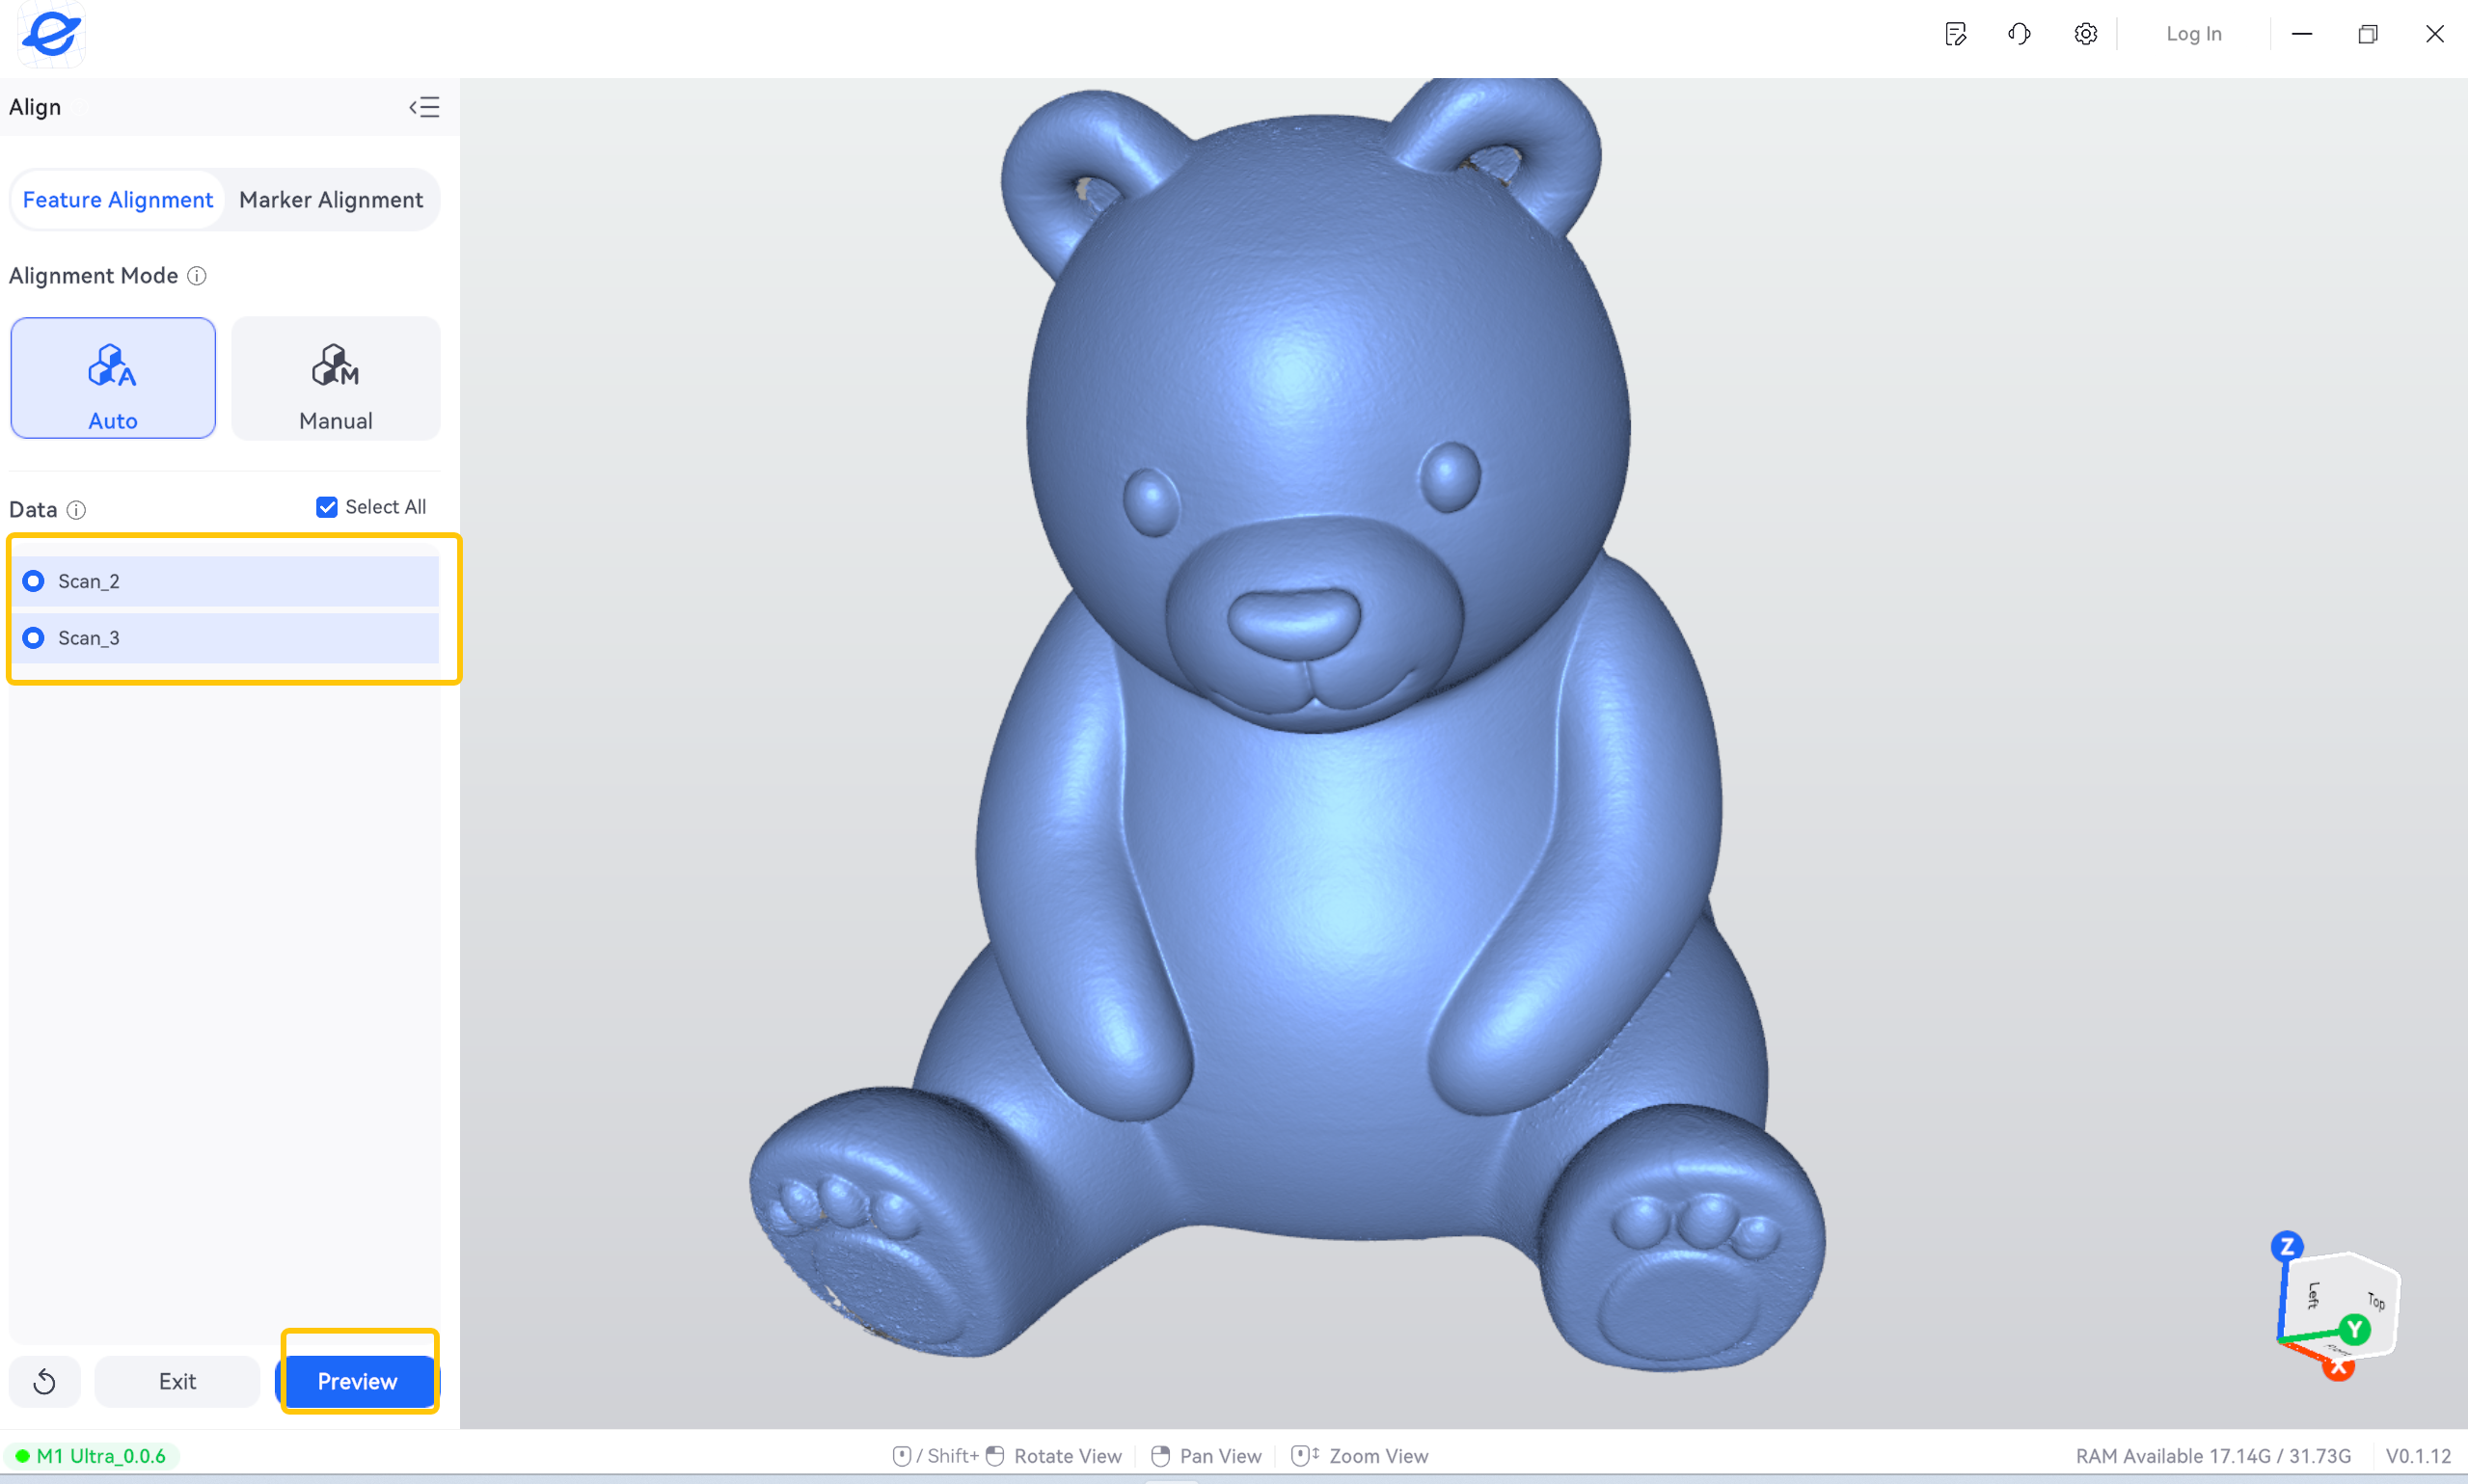Click the reset arrow icon beside Exit

(x=45, y=1381)
